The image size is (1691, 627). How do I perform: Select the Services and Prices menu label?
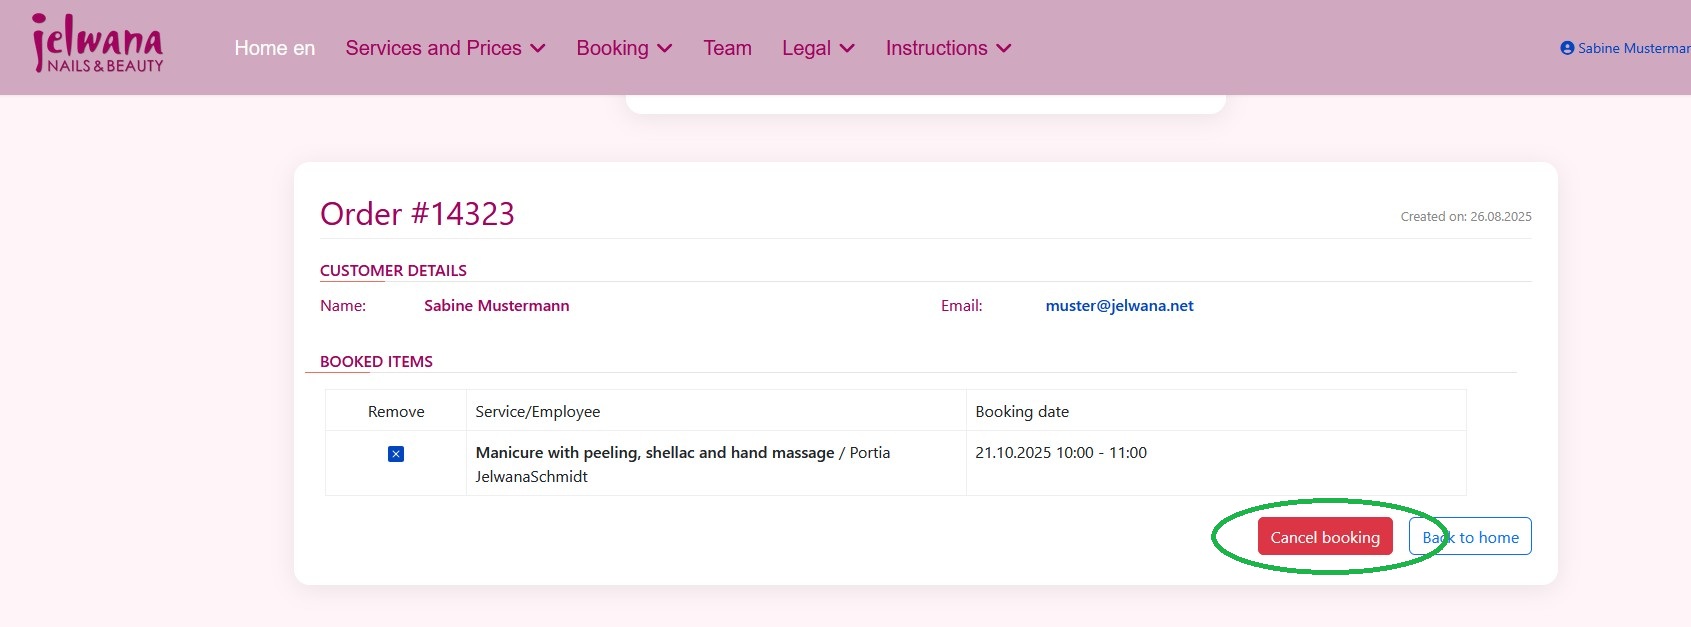433,48
